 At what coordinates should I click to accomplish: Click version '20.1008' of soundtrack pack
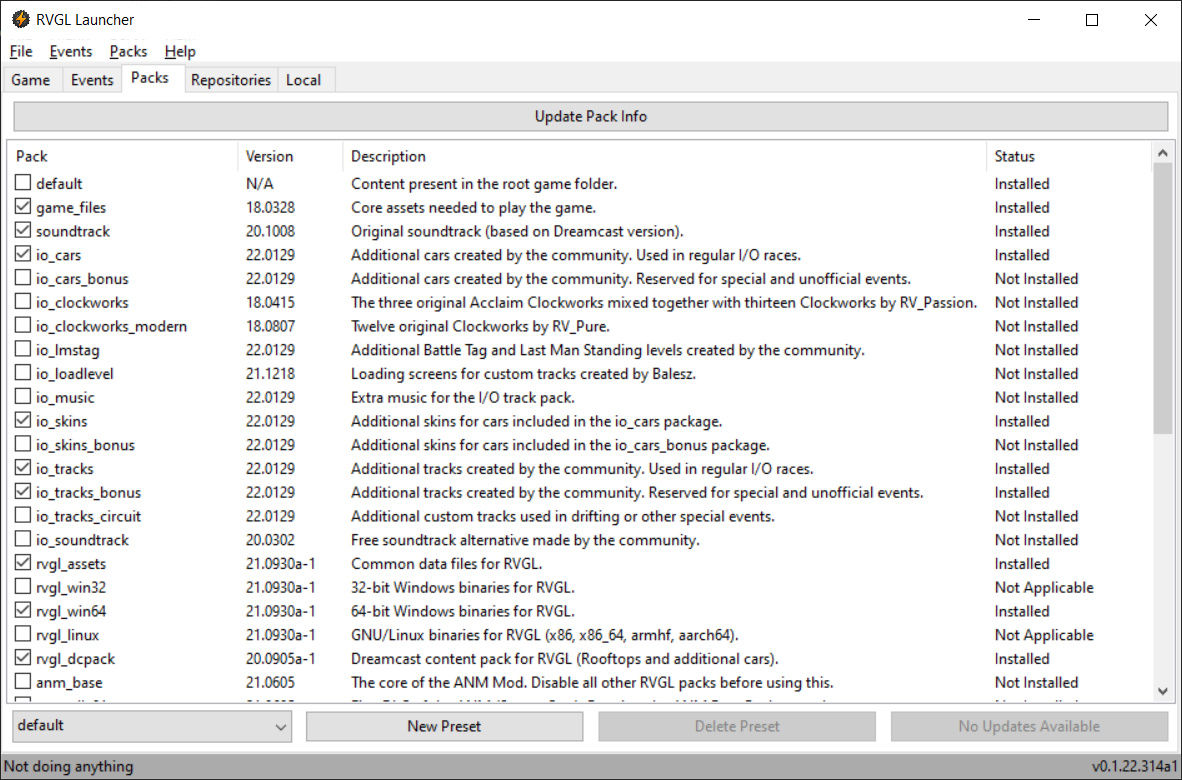coord(271,231)
